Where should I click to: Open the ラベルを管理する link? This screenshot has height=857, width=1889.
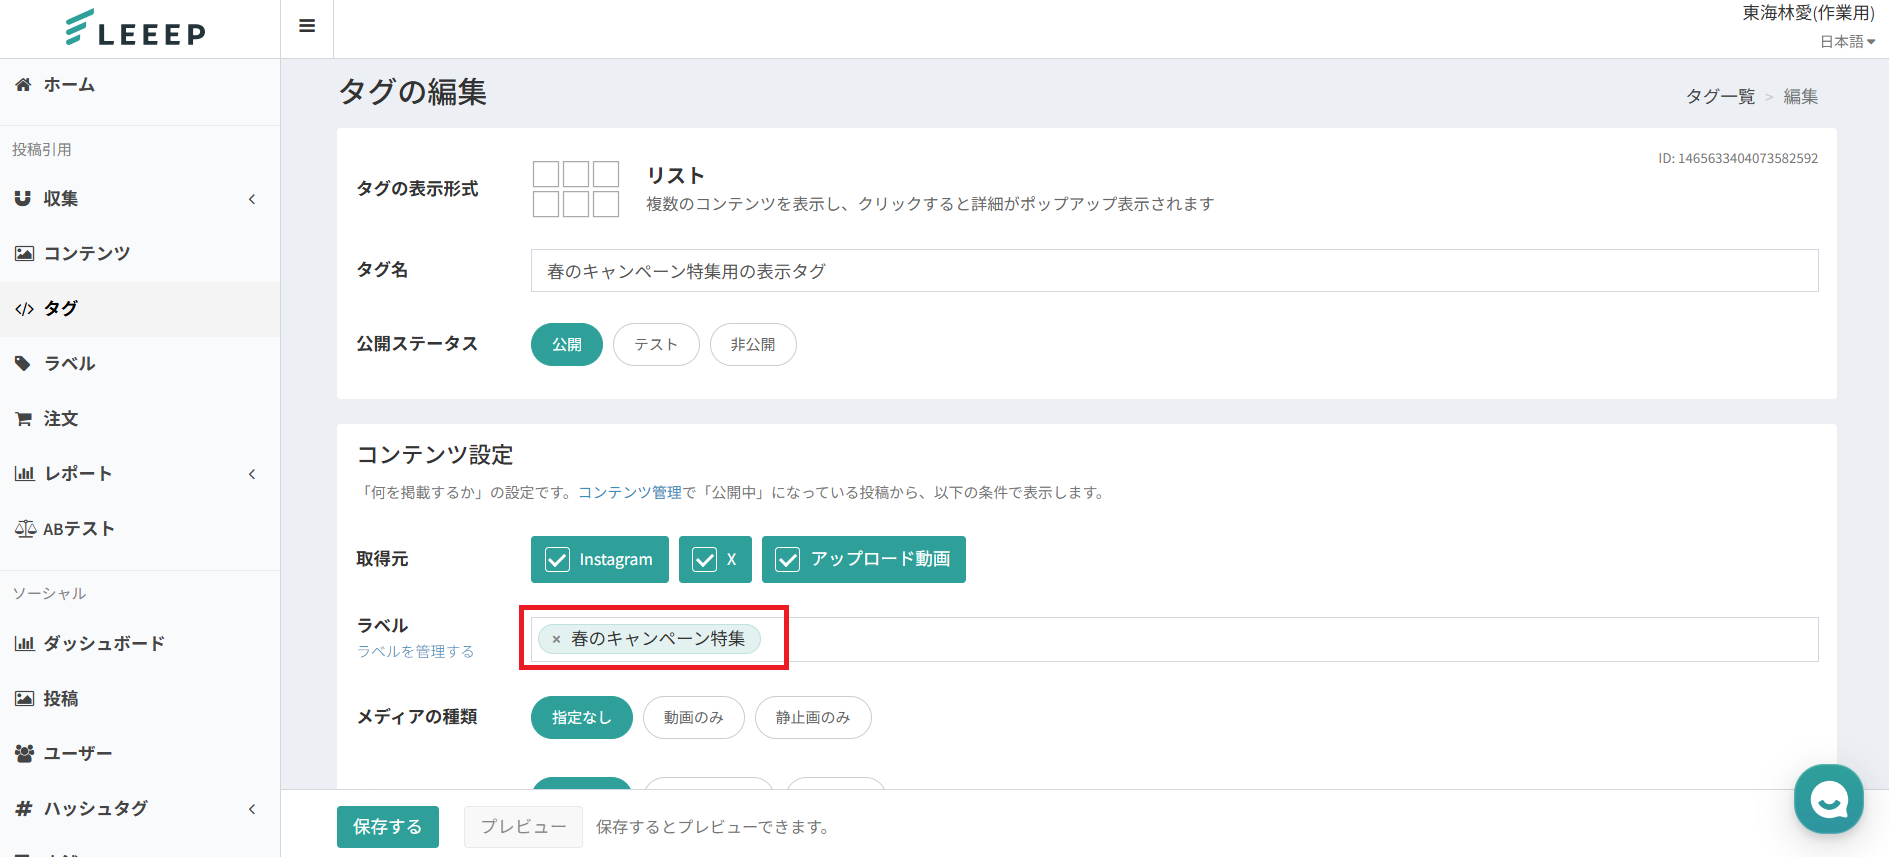coord(416,651)
